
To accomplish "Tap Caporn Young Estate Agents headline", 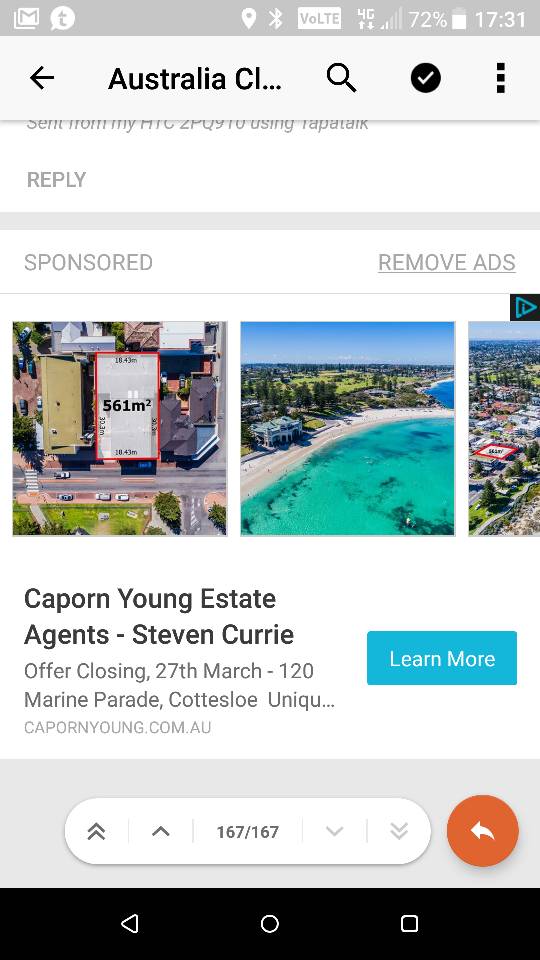I will pyautogui.click(x=159, y=617).
